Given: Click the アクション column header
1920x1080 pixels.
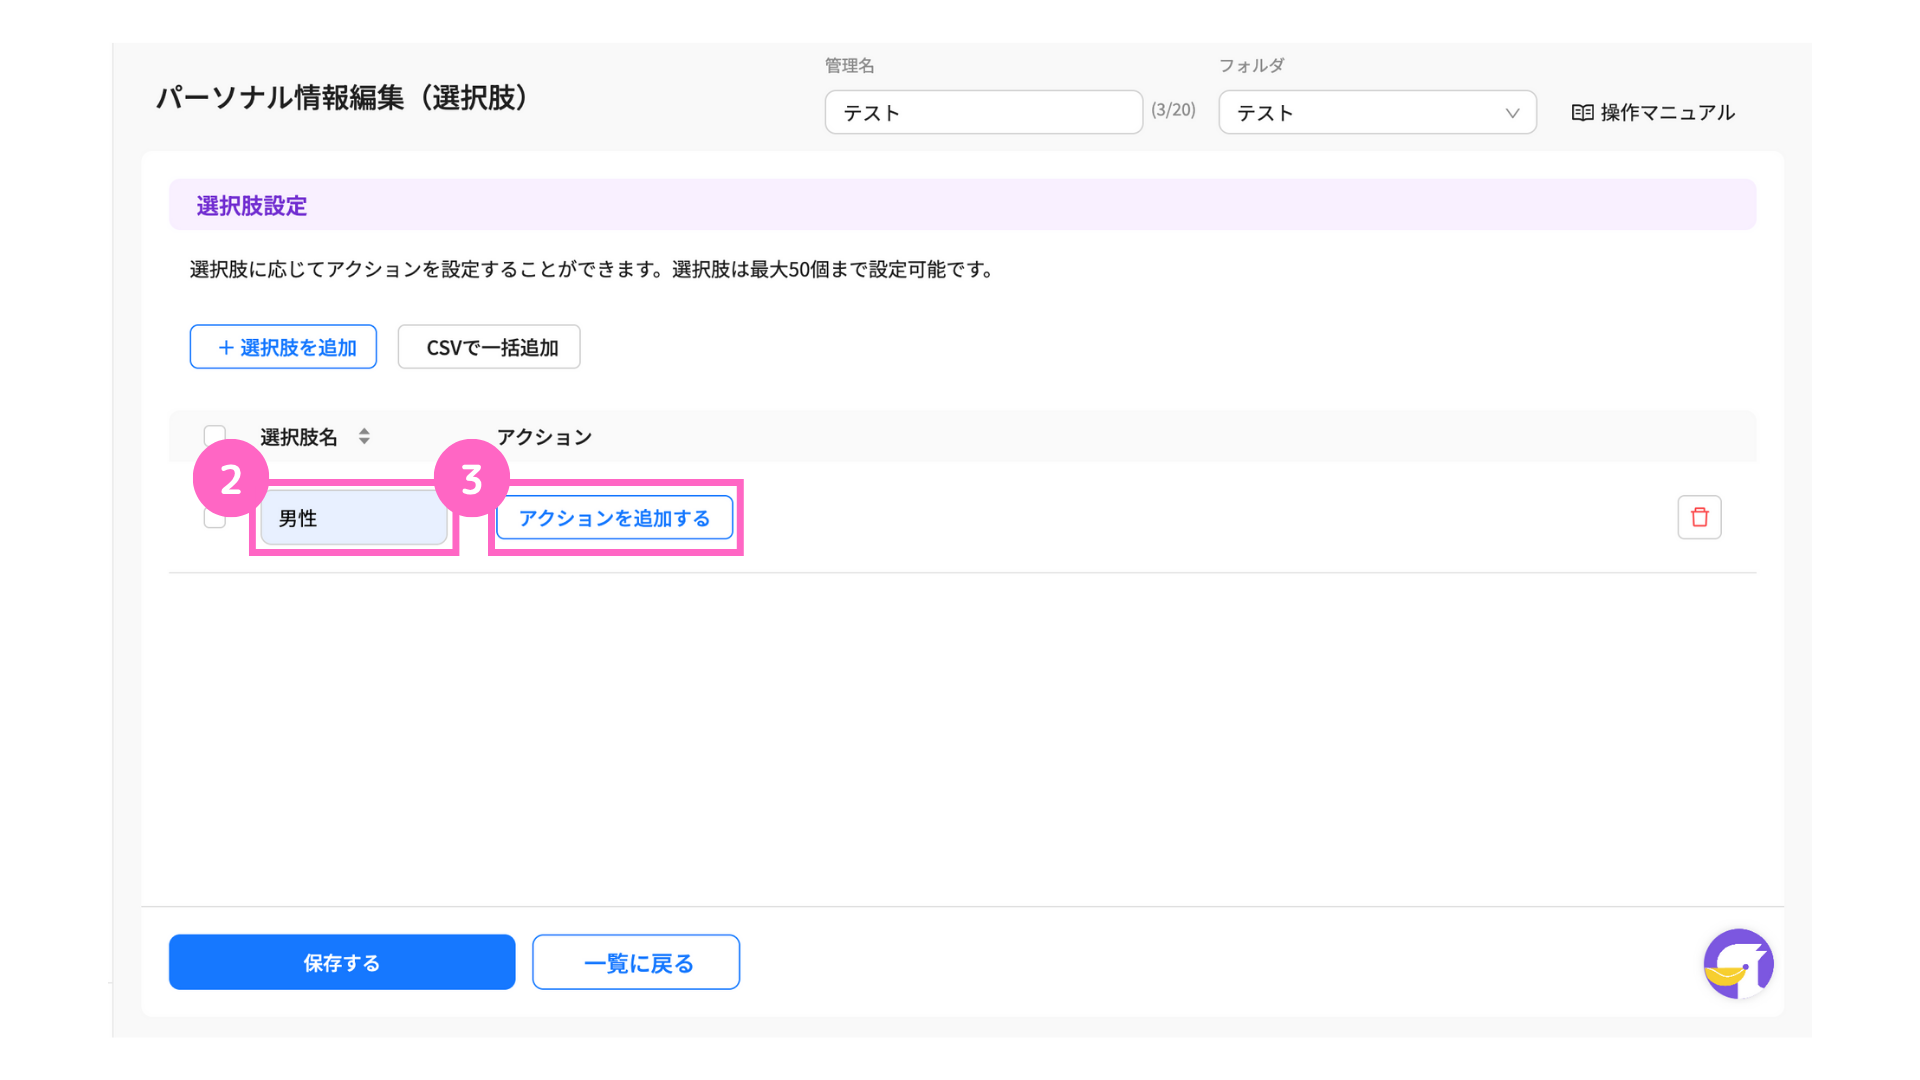Looking at the screenshot, I should 544,437.
